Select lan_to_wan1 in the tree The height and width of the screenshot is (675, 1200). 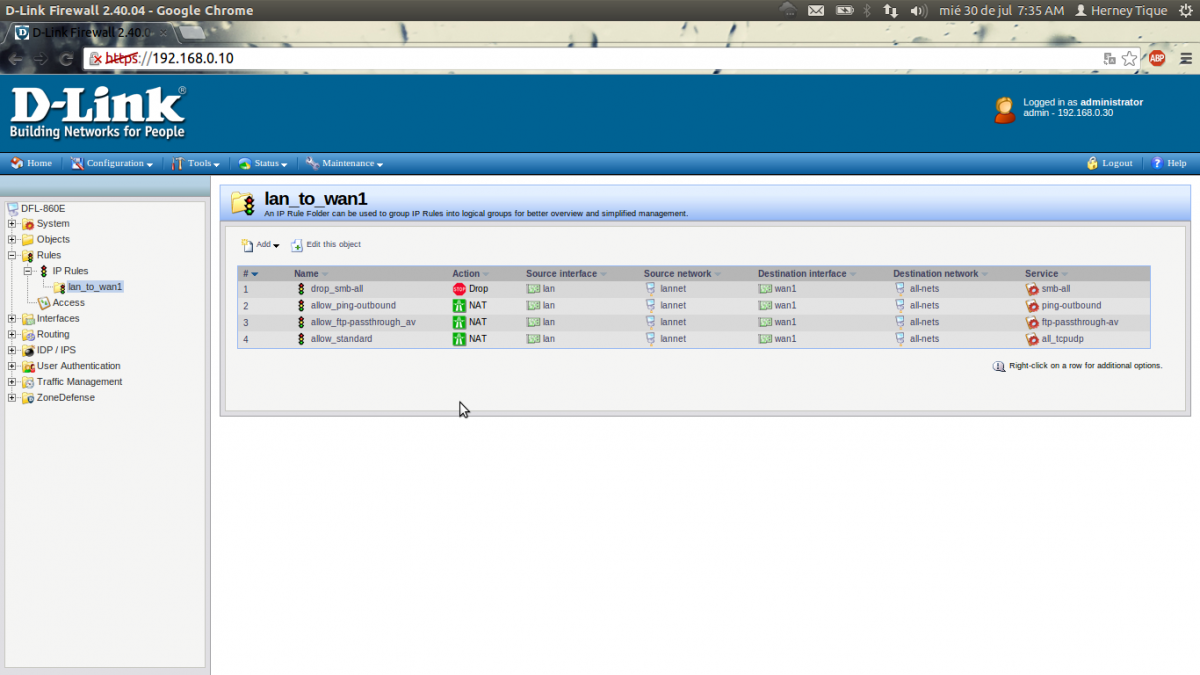click(x=95, y=287)
